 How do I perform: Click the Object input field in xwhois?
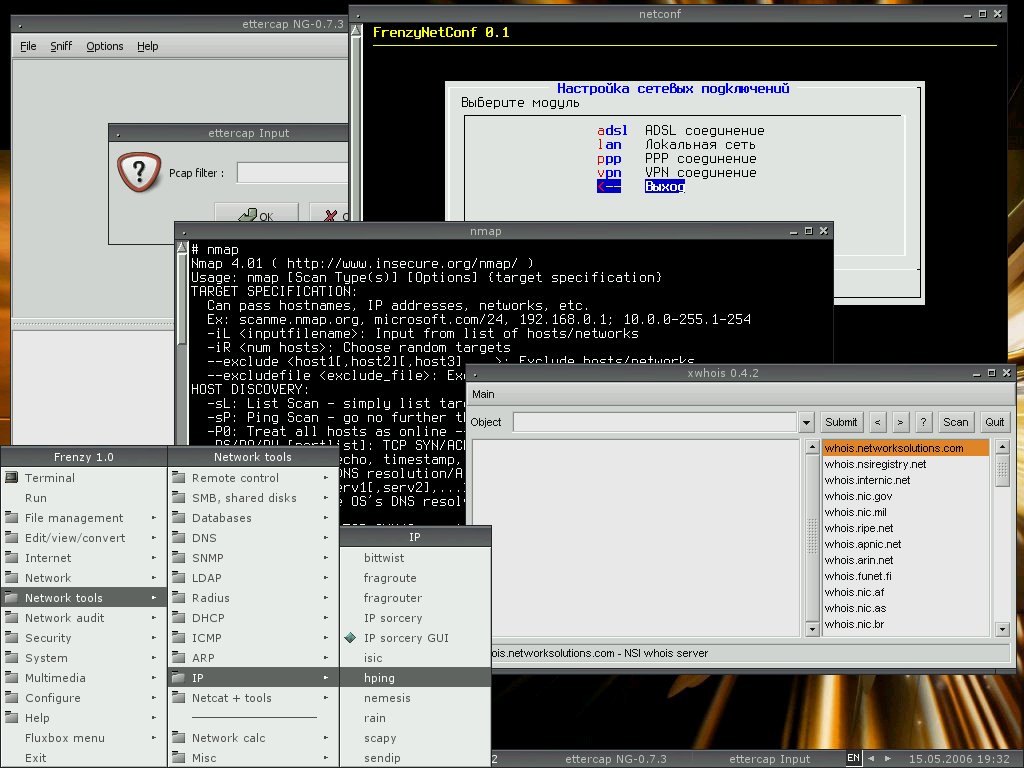[655, 422]
